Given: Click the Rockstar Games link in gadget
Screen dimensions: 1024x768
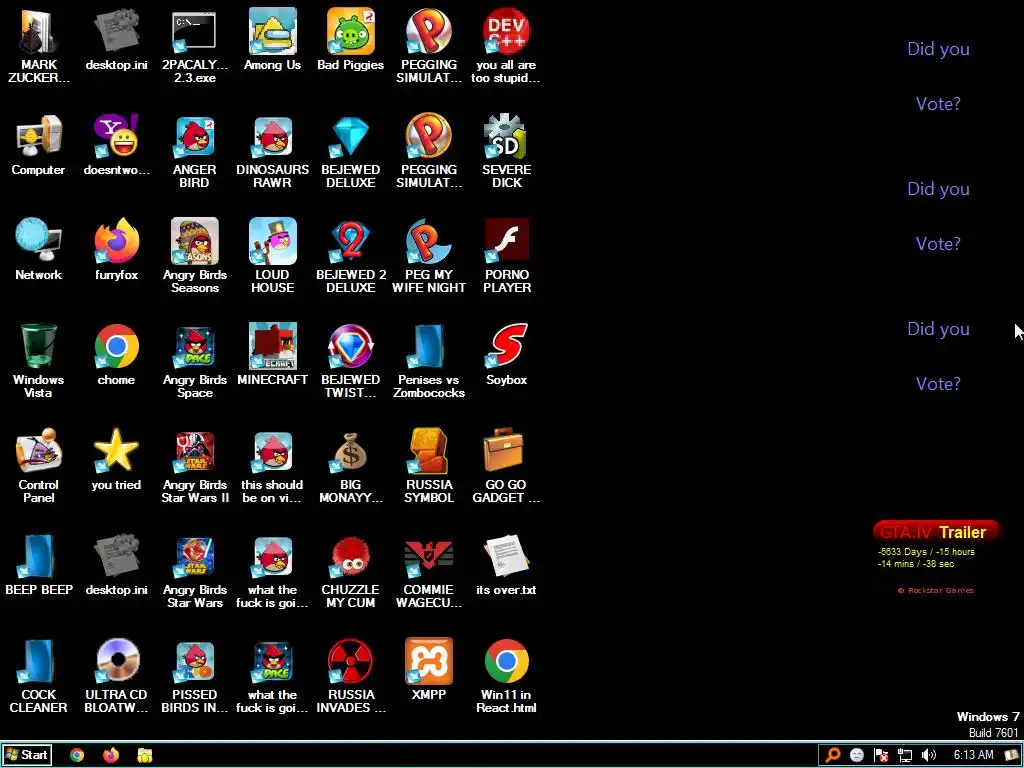Looking at the screenshot, I should pyautogui.click(x=936, y=590).
